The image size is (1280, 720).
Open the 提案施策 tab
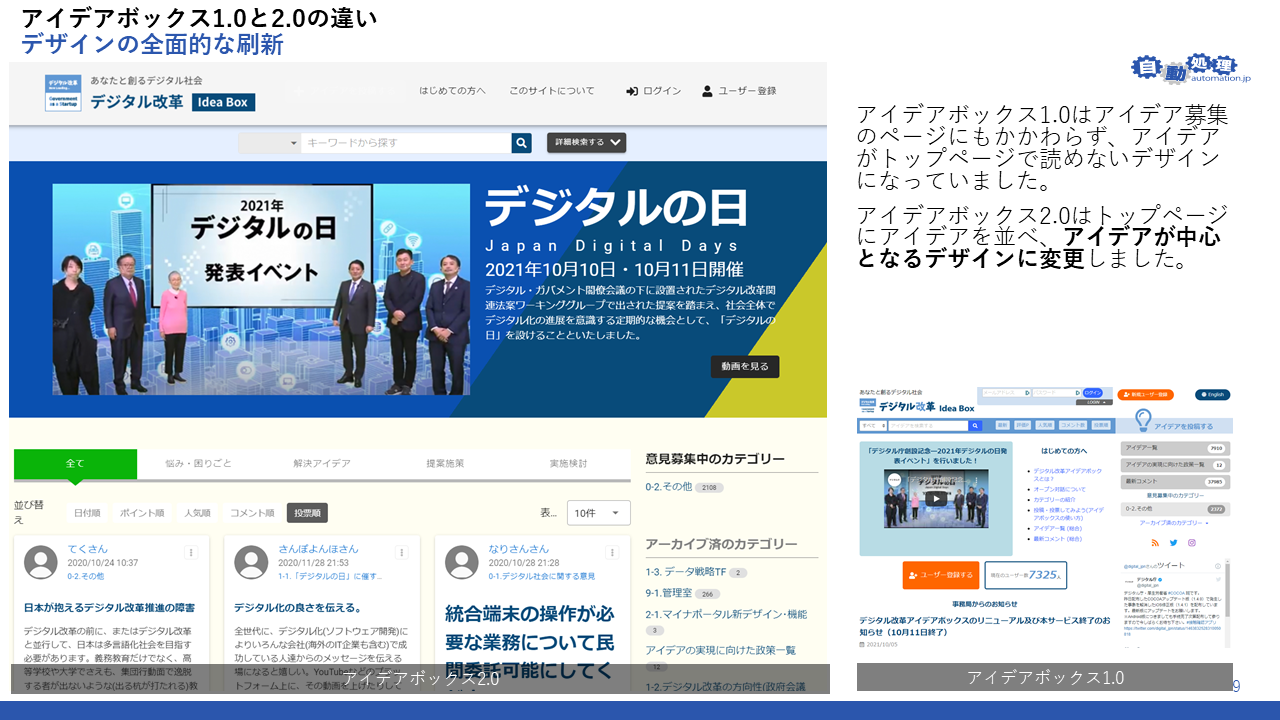point(445,464)
